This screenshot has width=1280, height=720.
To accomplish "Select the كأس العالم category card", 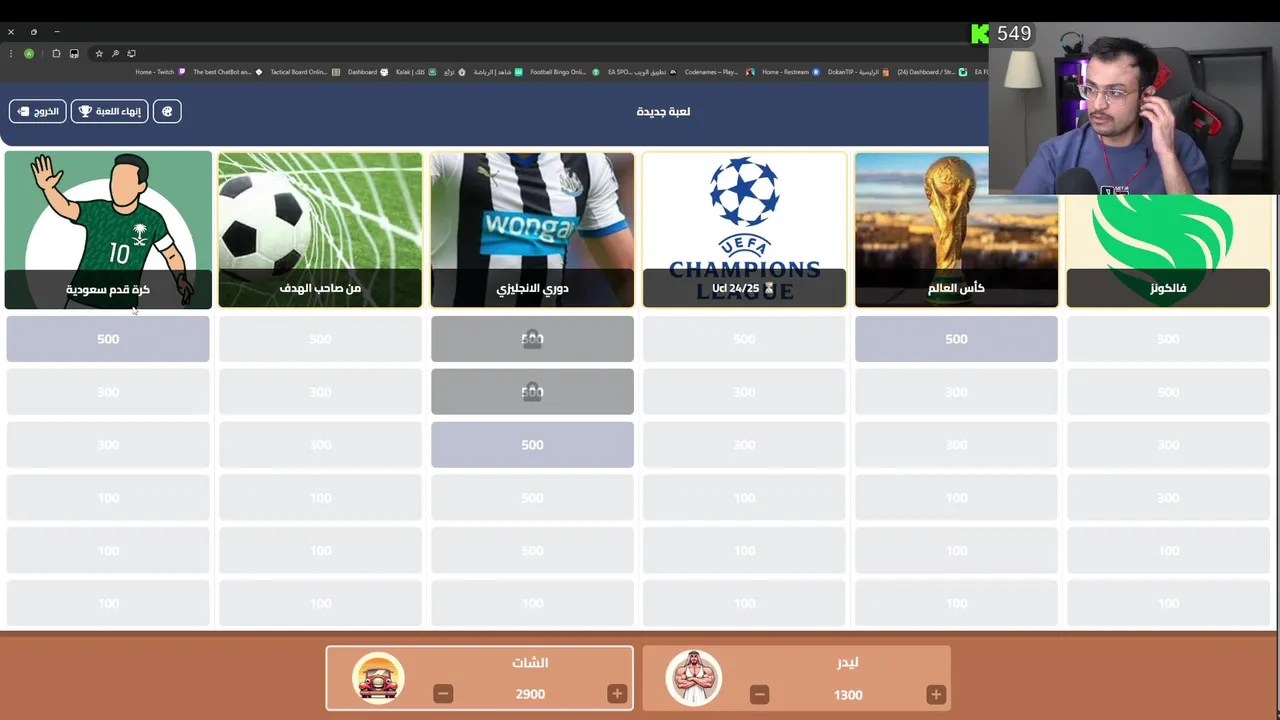I will point(956,230).
